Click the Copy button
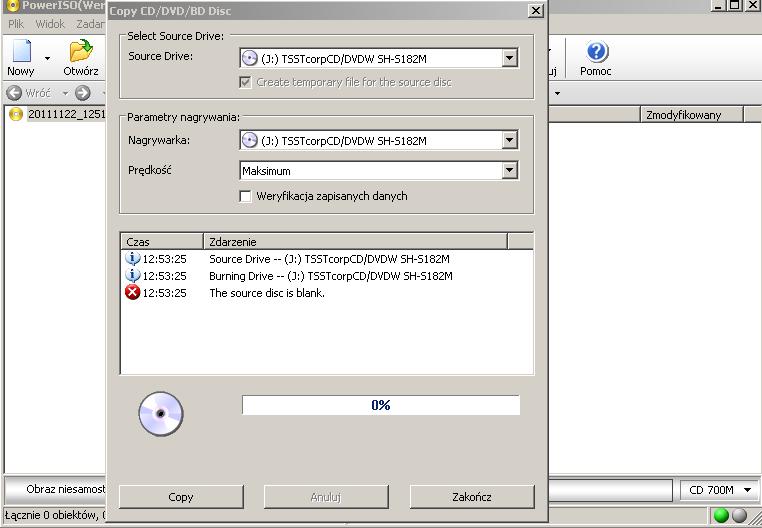Image resolution: width=762 pixels, height=528 pixels. [x=181, y=497]
